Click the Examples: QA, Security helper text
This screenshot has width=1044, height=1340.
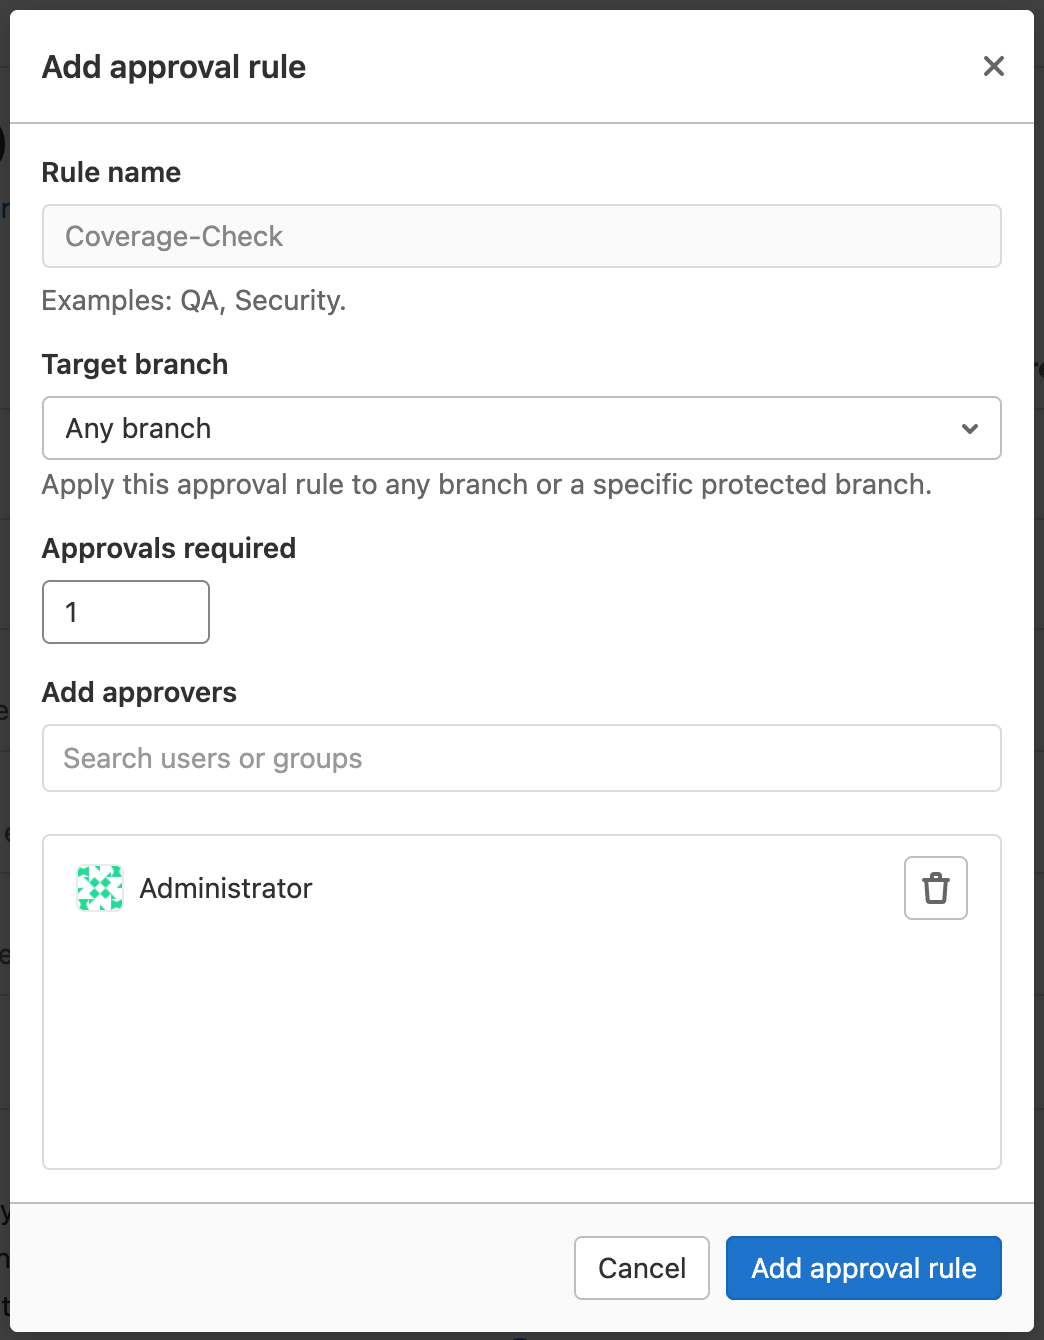tap(193, 300)
